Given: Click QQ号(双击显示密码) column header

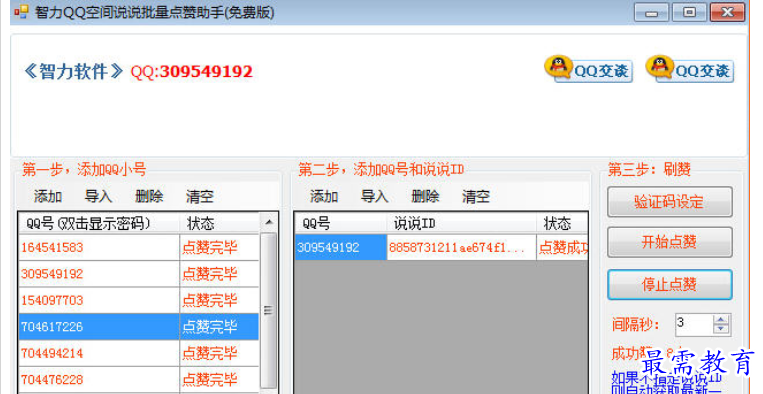Looking at the screenshot, I should [99, 223].
